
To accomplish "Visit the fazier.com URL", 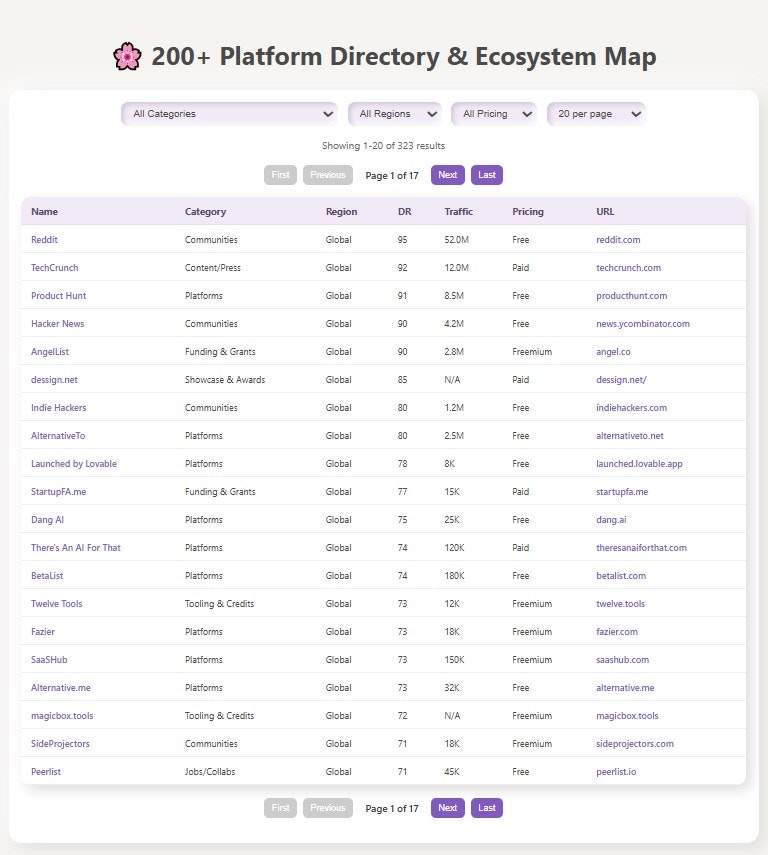I will pyautogui.click(x=617, y=632).
